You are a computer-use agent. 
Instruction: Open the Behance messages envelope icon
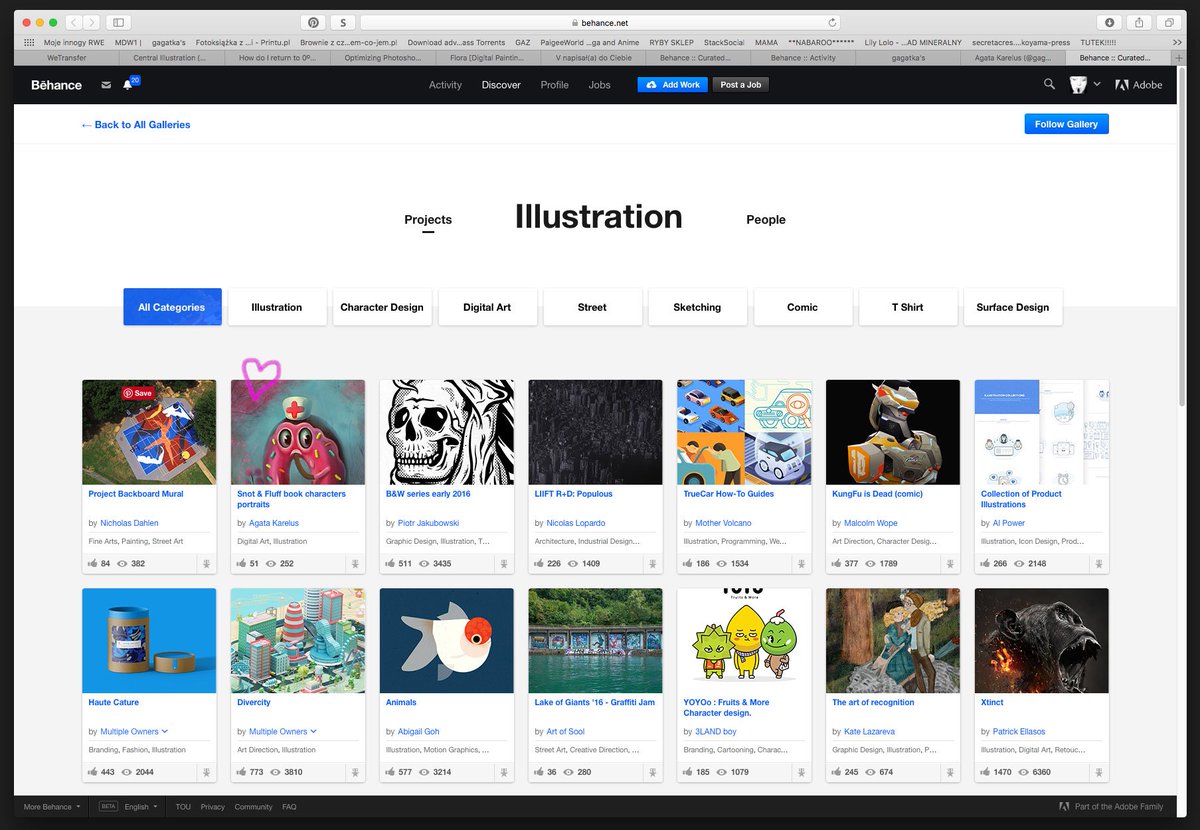(106, 85)
